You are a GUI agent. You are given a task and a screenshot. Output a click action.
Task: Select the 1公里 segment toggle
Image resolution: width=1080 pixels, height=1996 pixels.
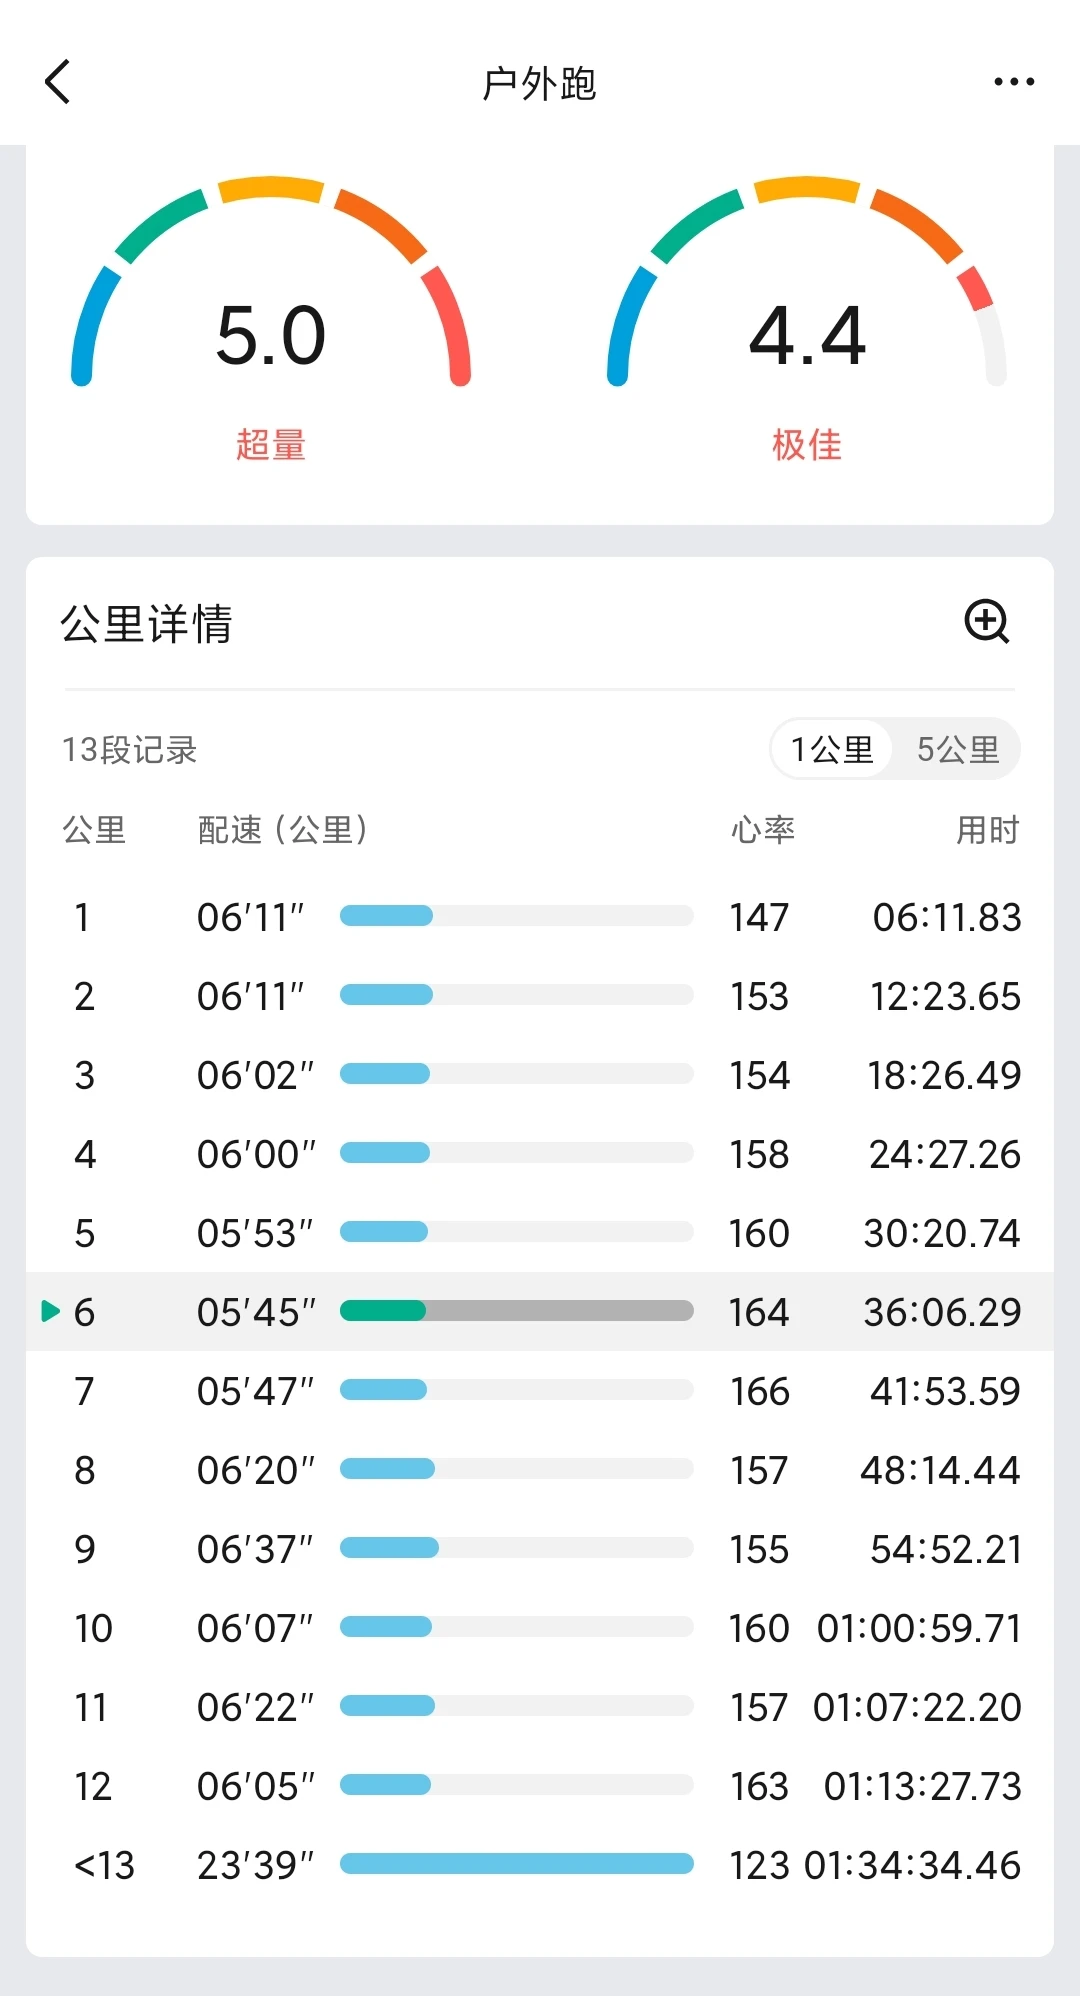tap(832, 749)
